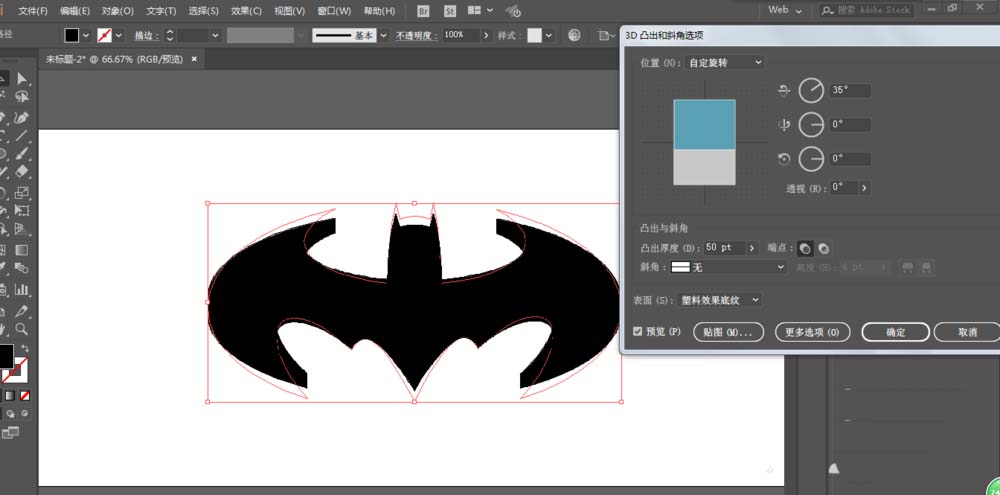Open the 文字(T) menu
This screenshot has width=1000, height=495.
pyautogui.click(x=161, y=11)
